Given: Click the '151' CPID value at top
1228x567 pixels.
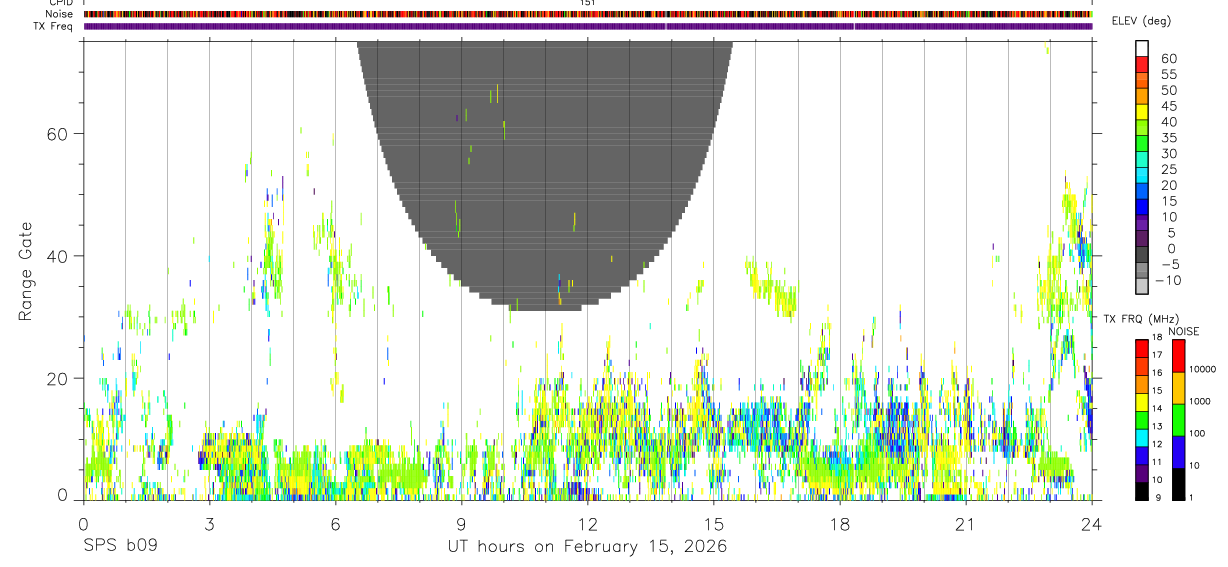Looking at the screenshot, I should 588,3.
